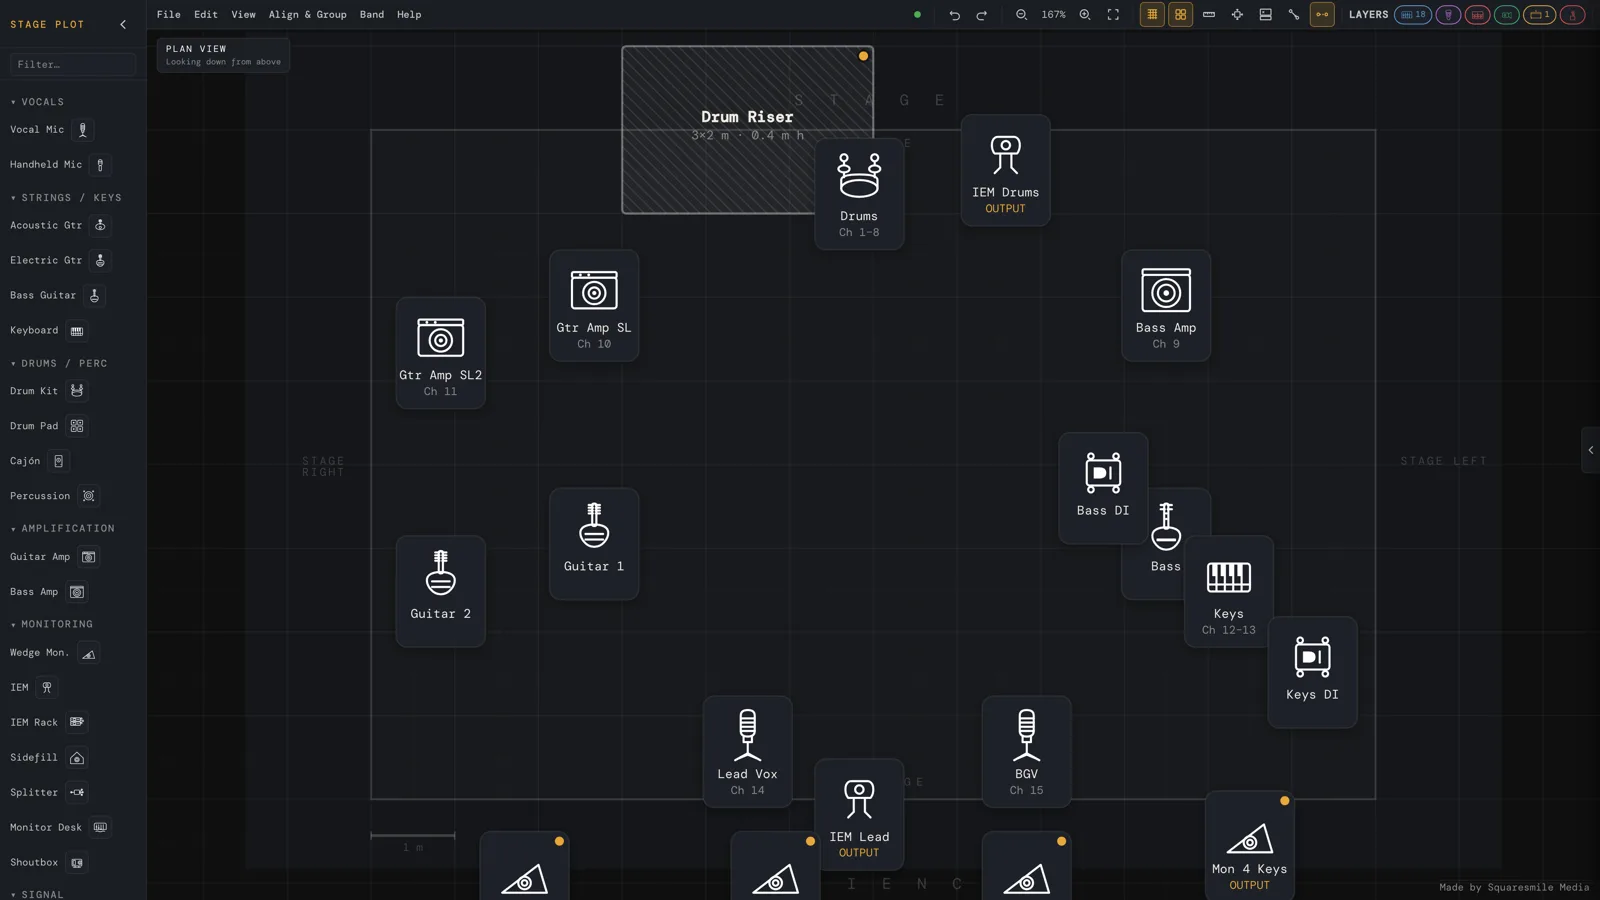Image resolution: width=1600 pixels, height=900 pixels.
Task: Select the Keys DI card
Action: 1312,672
